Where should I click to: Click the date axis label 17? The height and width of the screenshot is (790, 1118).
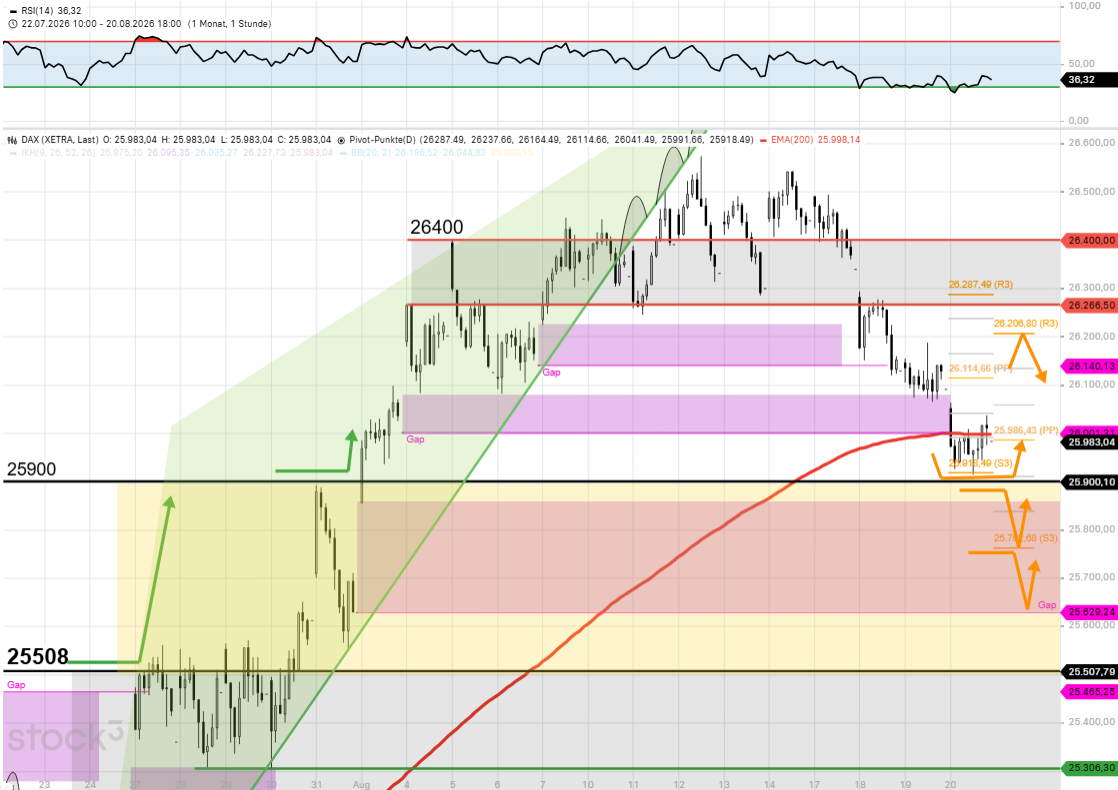(814, 785)
